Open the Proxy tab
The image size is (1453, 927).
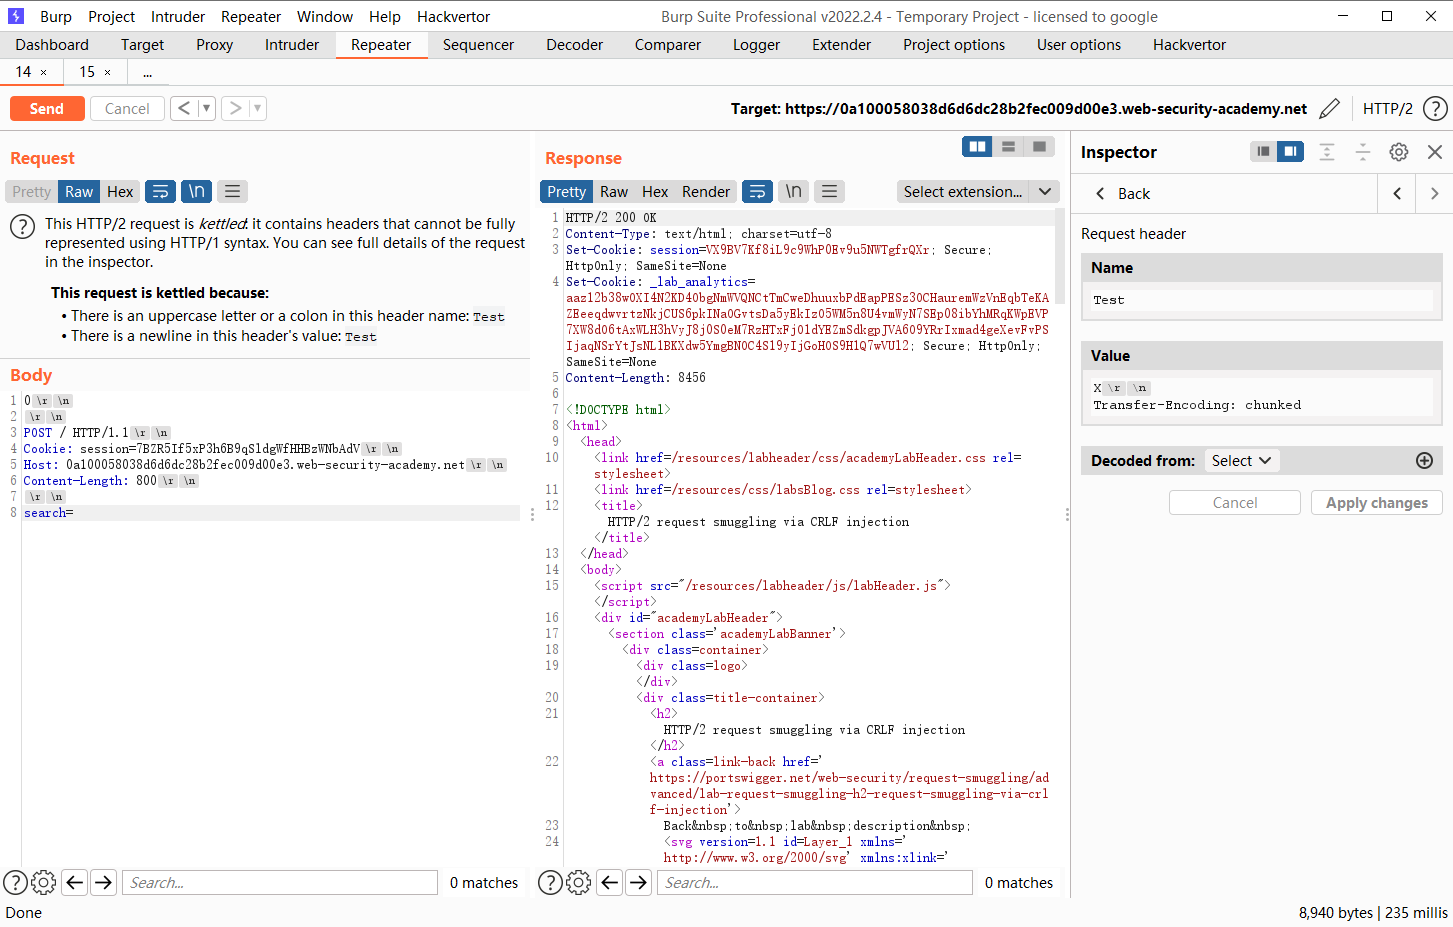(214, 45)
